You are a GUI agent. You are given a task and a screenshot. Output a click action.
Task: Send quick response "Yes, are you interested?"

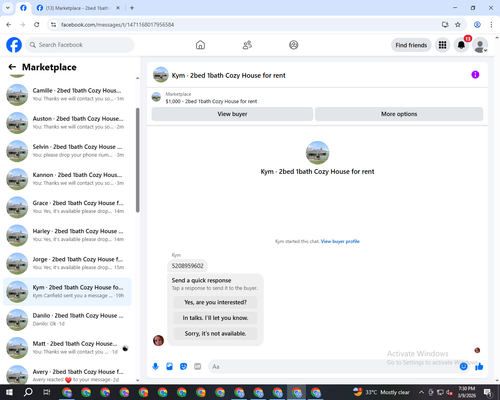[x=215, y=302]
